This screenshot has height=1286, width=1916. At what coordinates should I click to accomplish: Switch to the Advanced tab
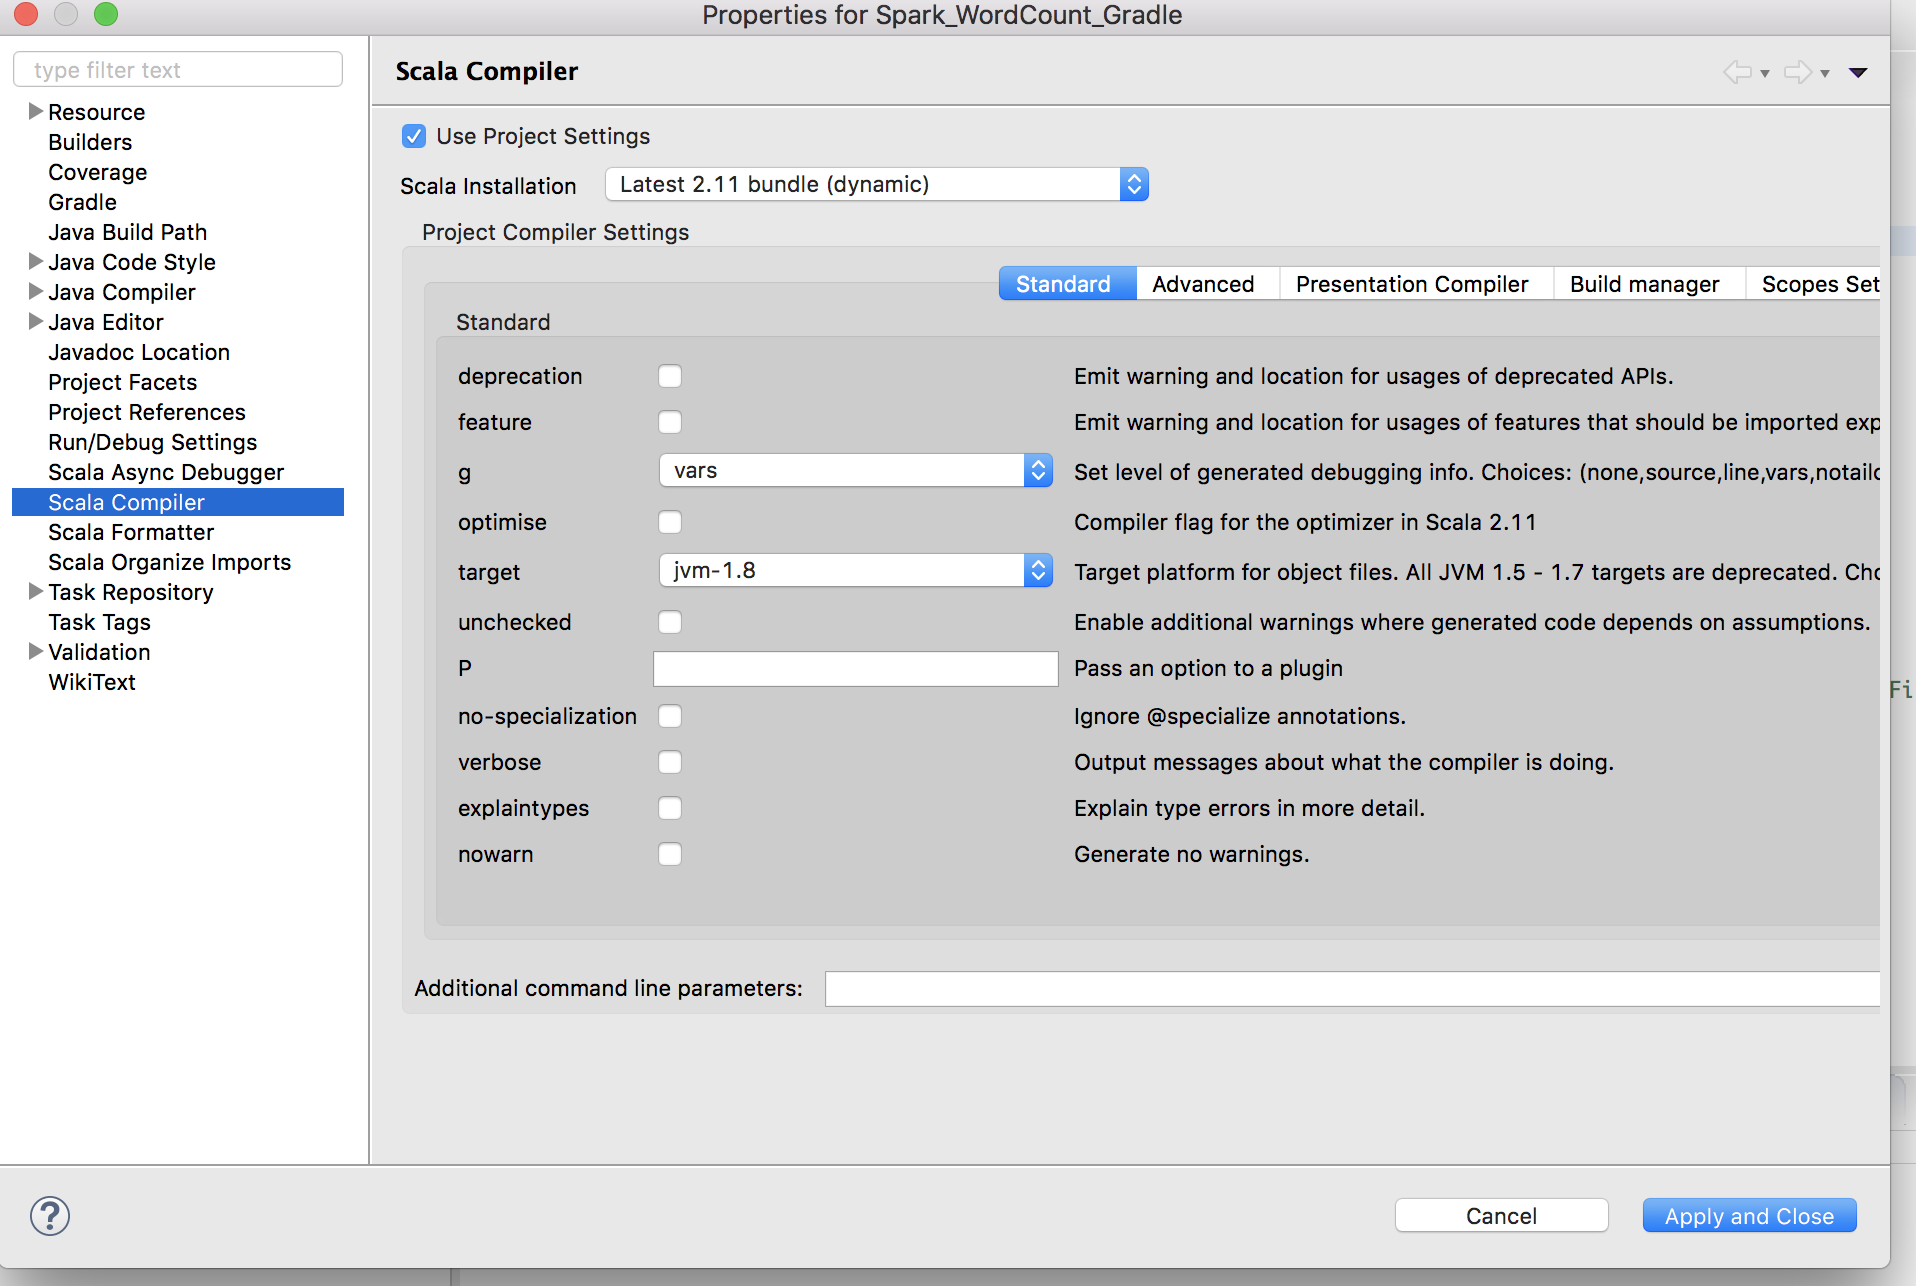coord(1207,284)
